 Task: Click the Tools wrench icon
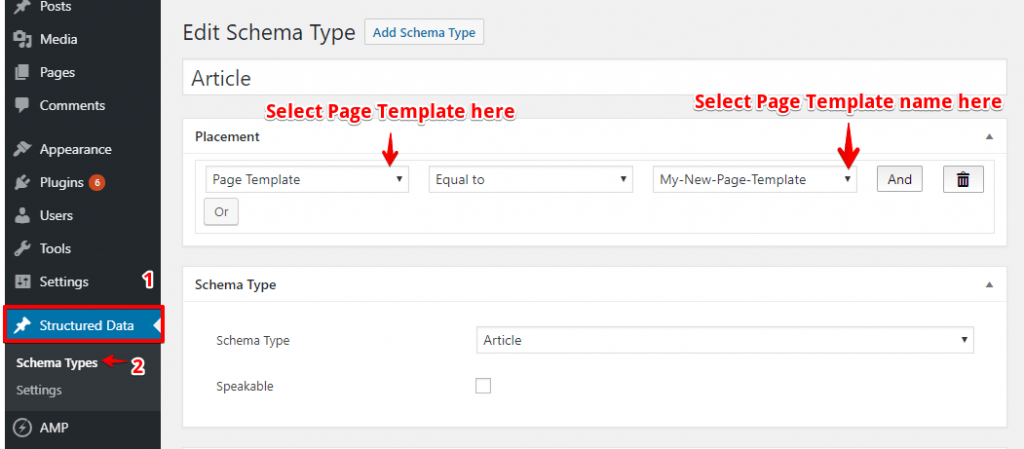(22, 249)
